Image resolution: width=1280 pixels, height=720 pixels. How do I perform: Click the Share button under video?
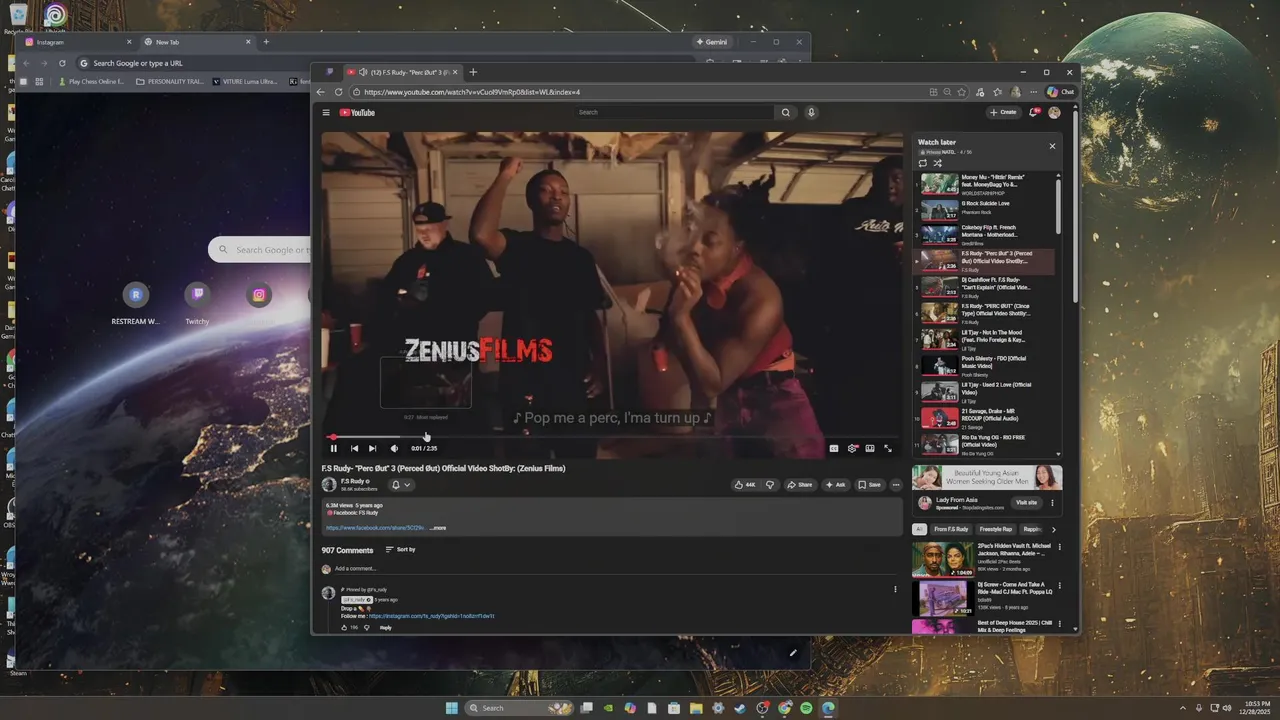[799, 485]
